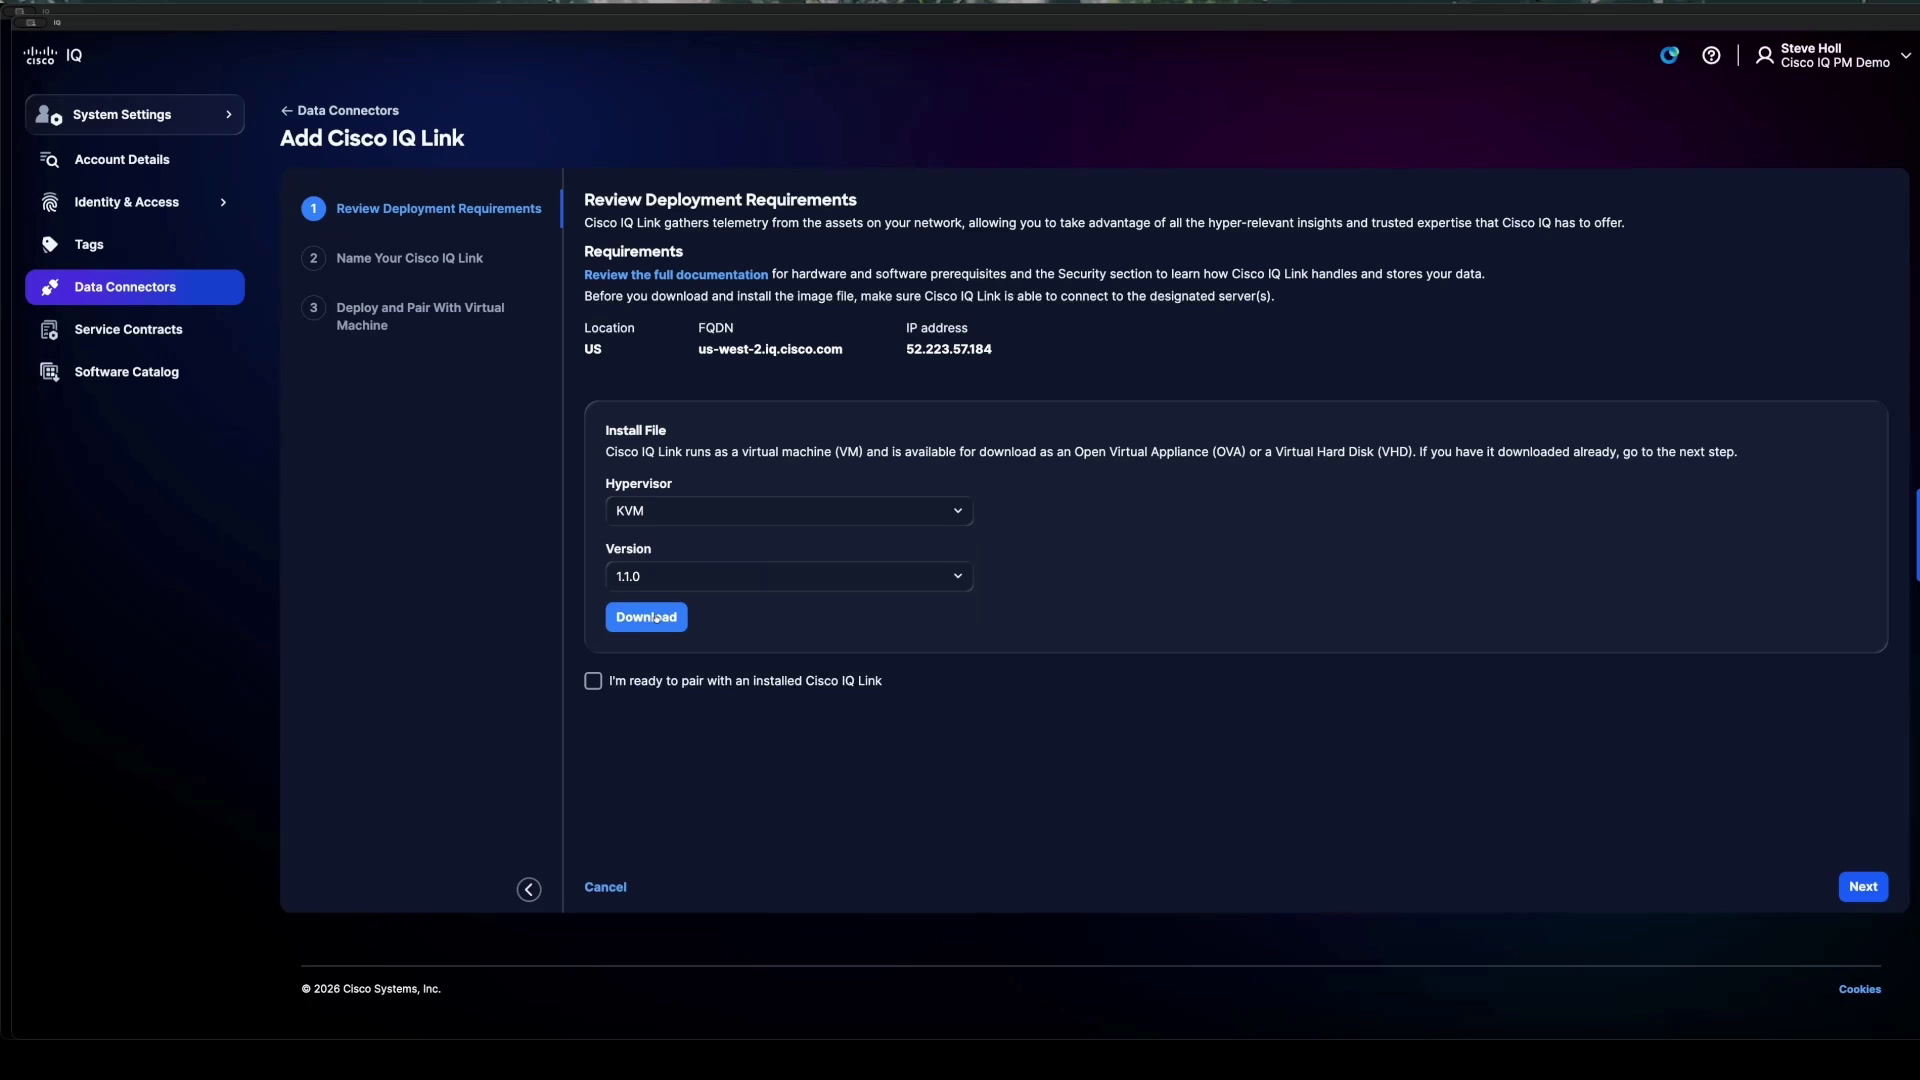Click the Service Contracts icon
Image resolution: width=1920 pixels, height=1080 pixels.
pyautogui.click(x=49, y=330)
